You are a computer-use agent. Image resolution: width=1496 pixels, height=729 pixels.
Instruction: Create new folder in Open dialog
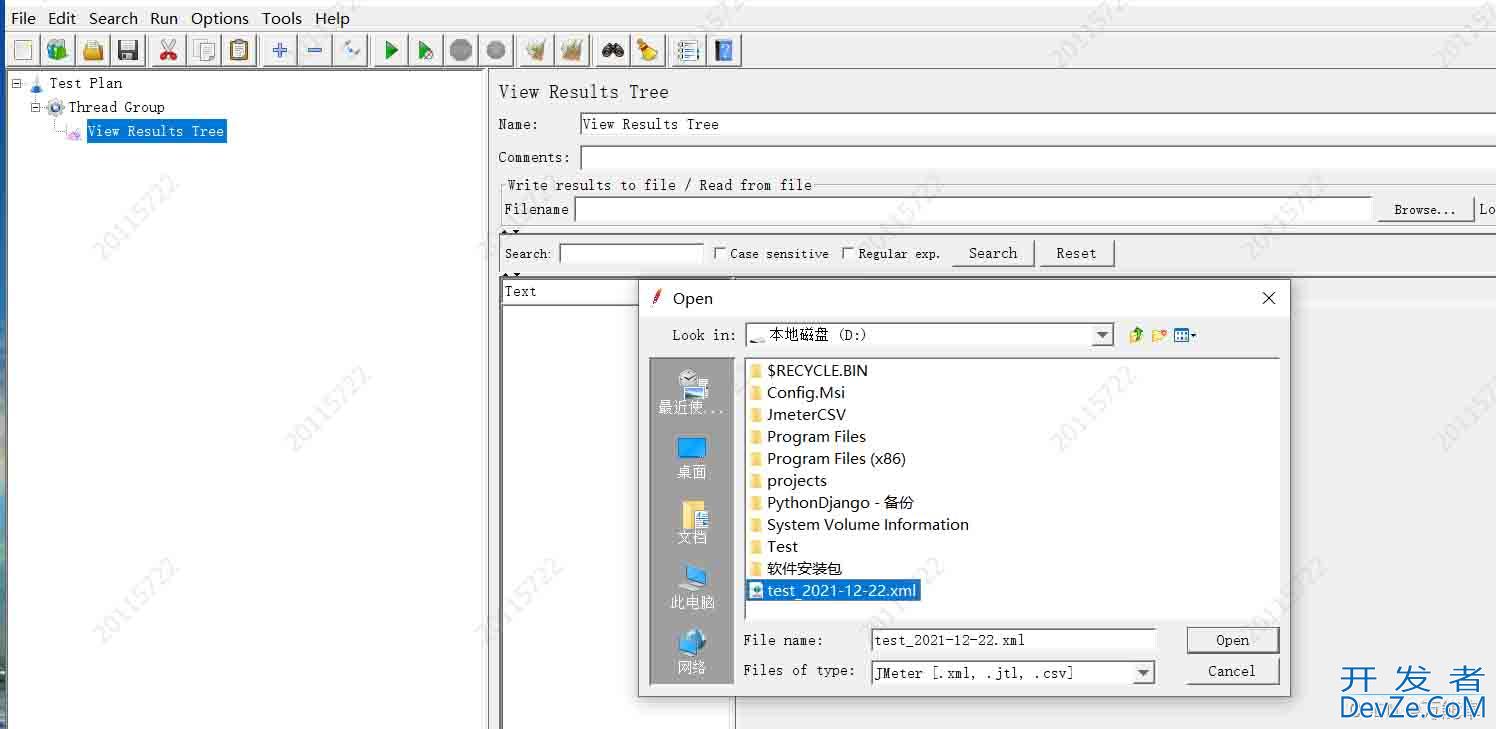coord(1159,335)
